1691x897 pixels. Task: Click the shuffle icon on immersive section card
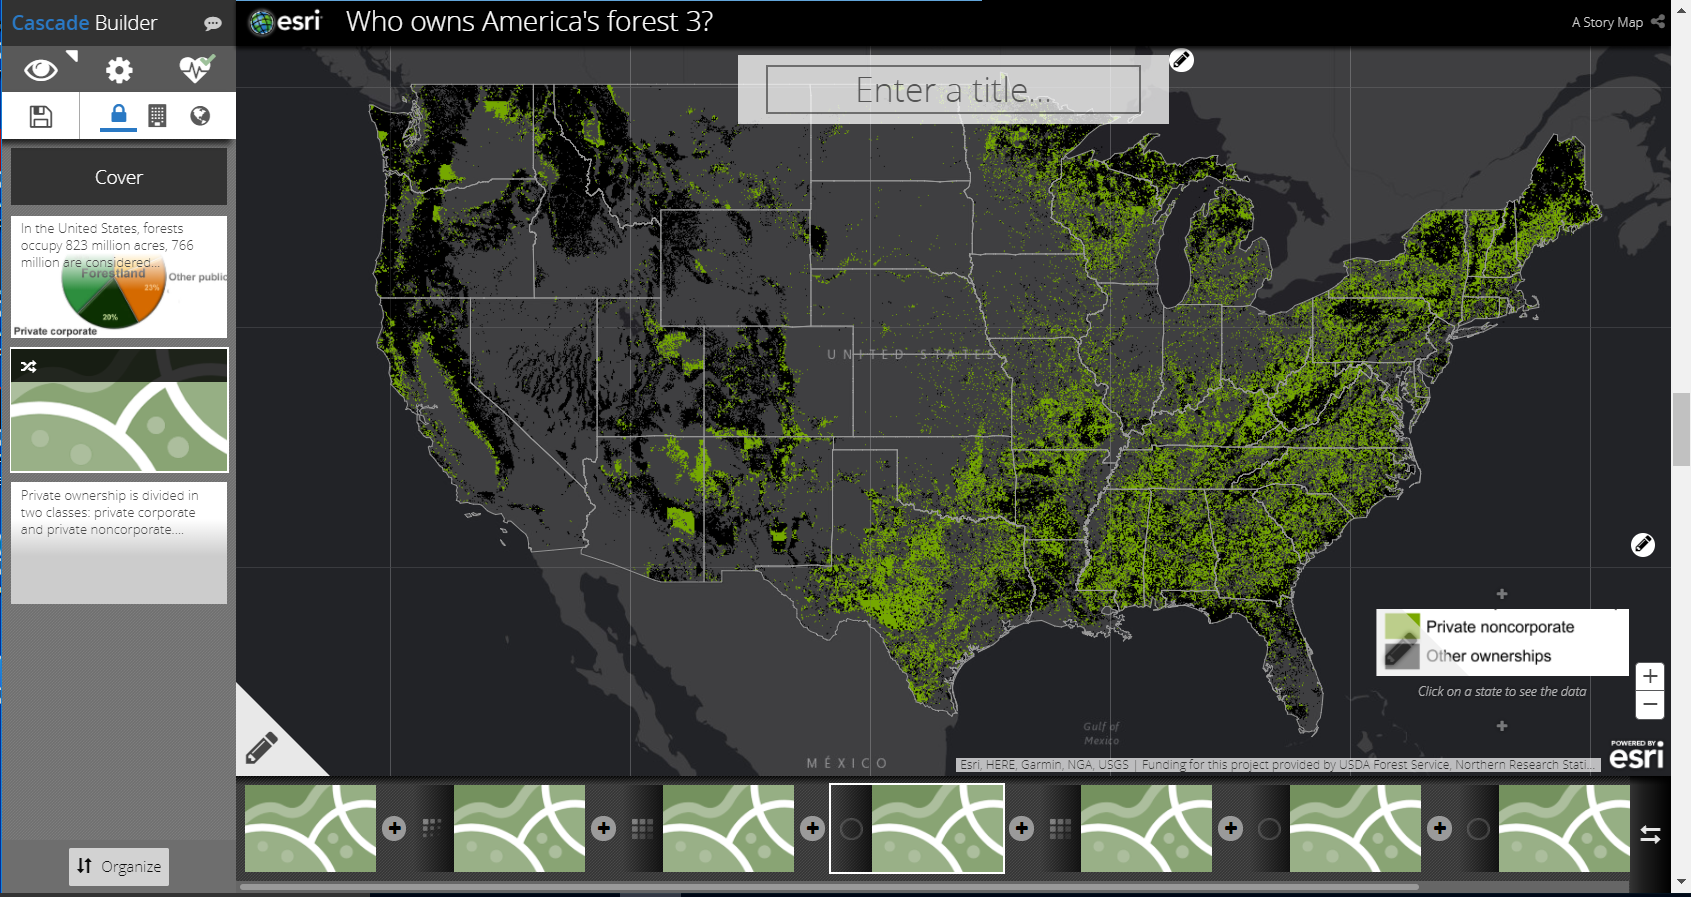coord(29,366)
